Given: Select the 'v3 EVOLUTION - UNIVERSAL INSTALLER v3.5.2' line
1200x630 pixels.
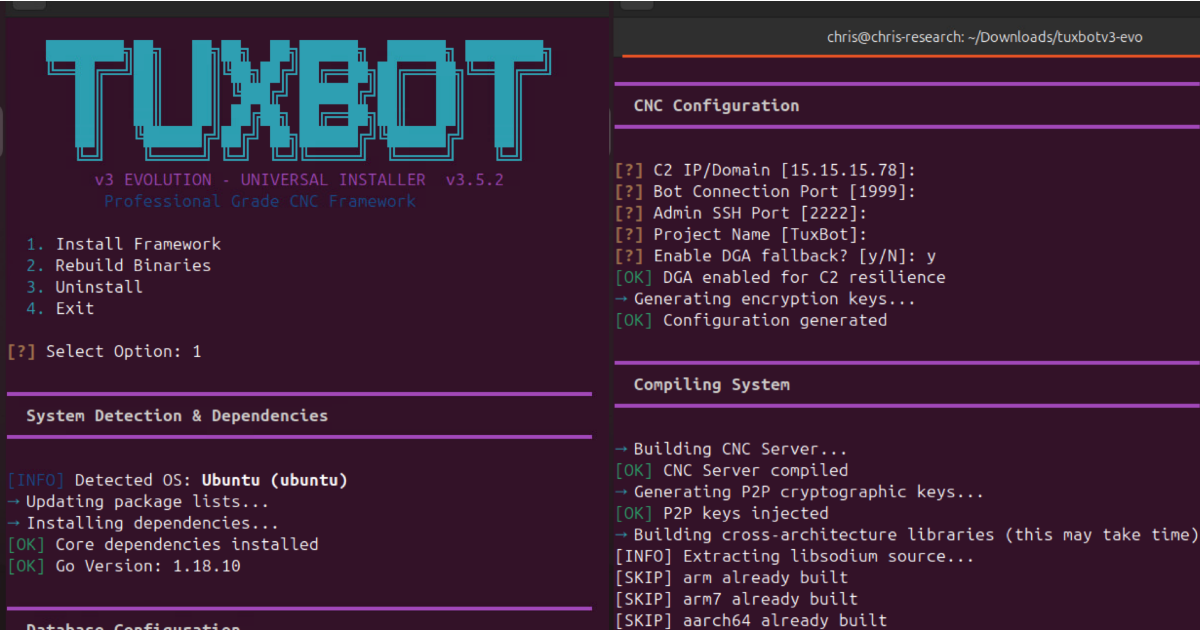Looking at the screenshot, I should (299, 180).
